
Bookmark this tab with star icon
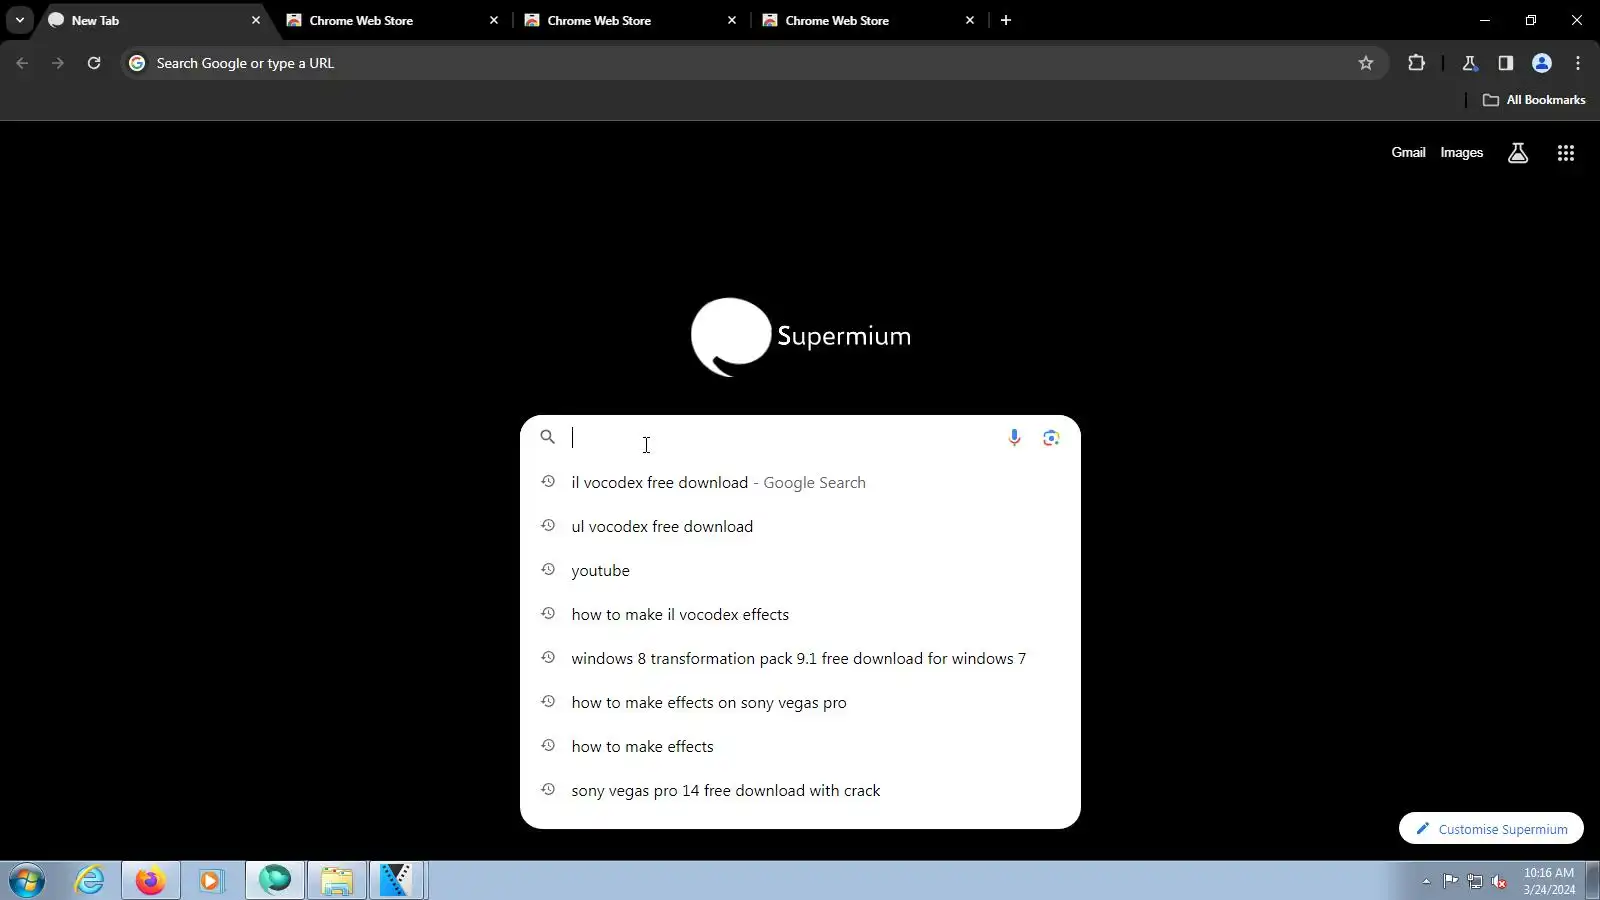1366,63
